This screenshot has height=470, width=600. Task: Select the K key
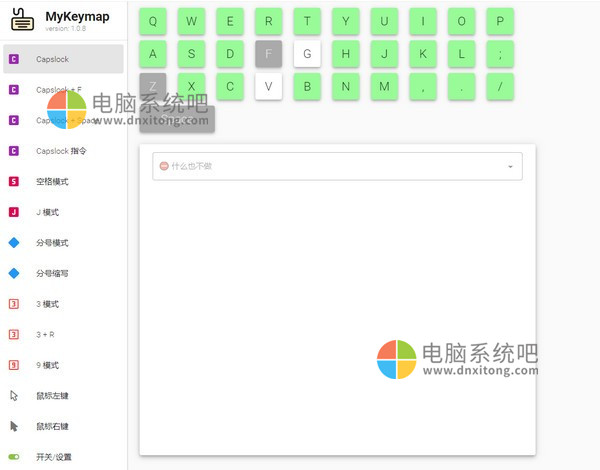pyautogui.click(x=423, y=54)
